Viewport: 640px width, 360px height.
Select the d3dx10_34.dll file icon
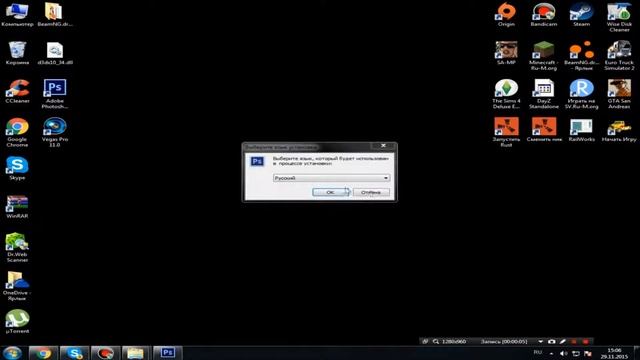pos(55,53)
